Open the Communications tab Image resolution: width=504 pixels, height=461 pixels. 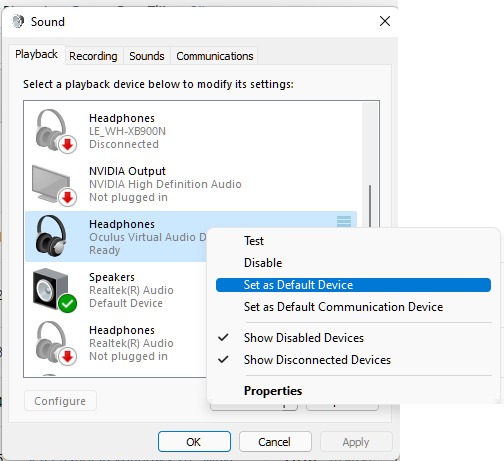point(215,56)
